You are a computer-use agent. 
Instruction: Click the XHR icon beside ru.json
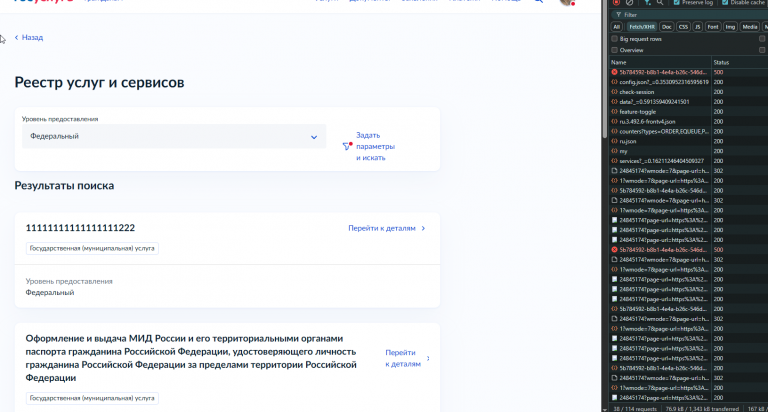(x=614, y=141)
